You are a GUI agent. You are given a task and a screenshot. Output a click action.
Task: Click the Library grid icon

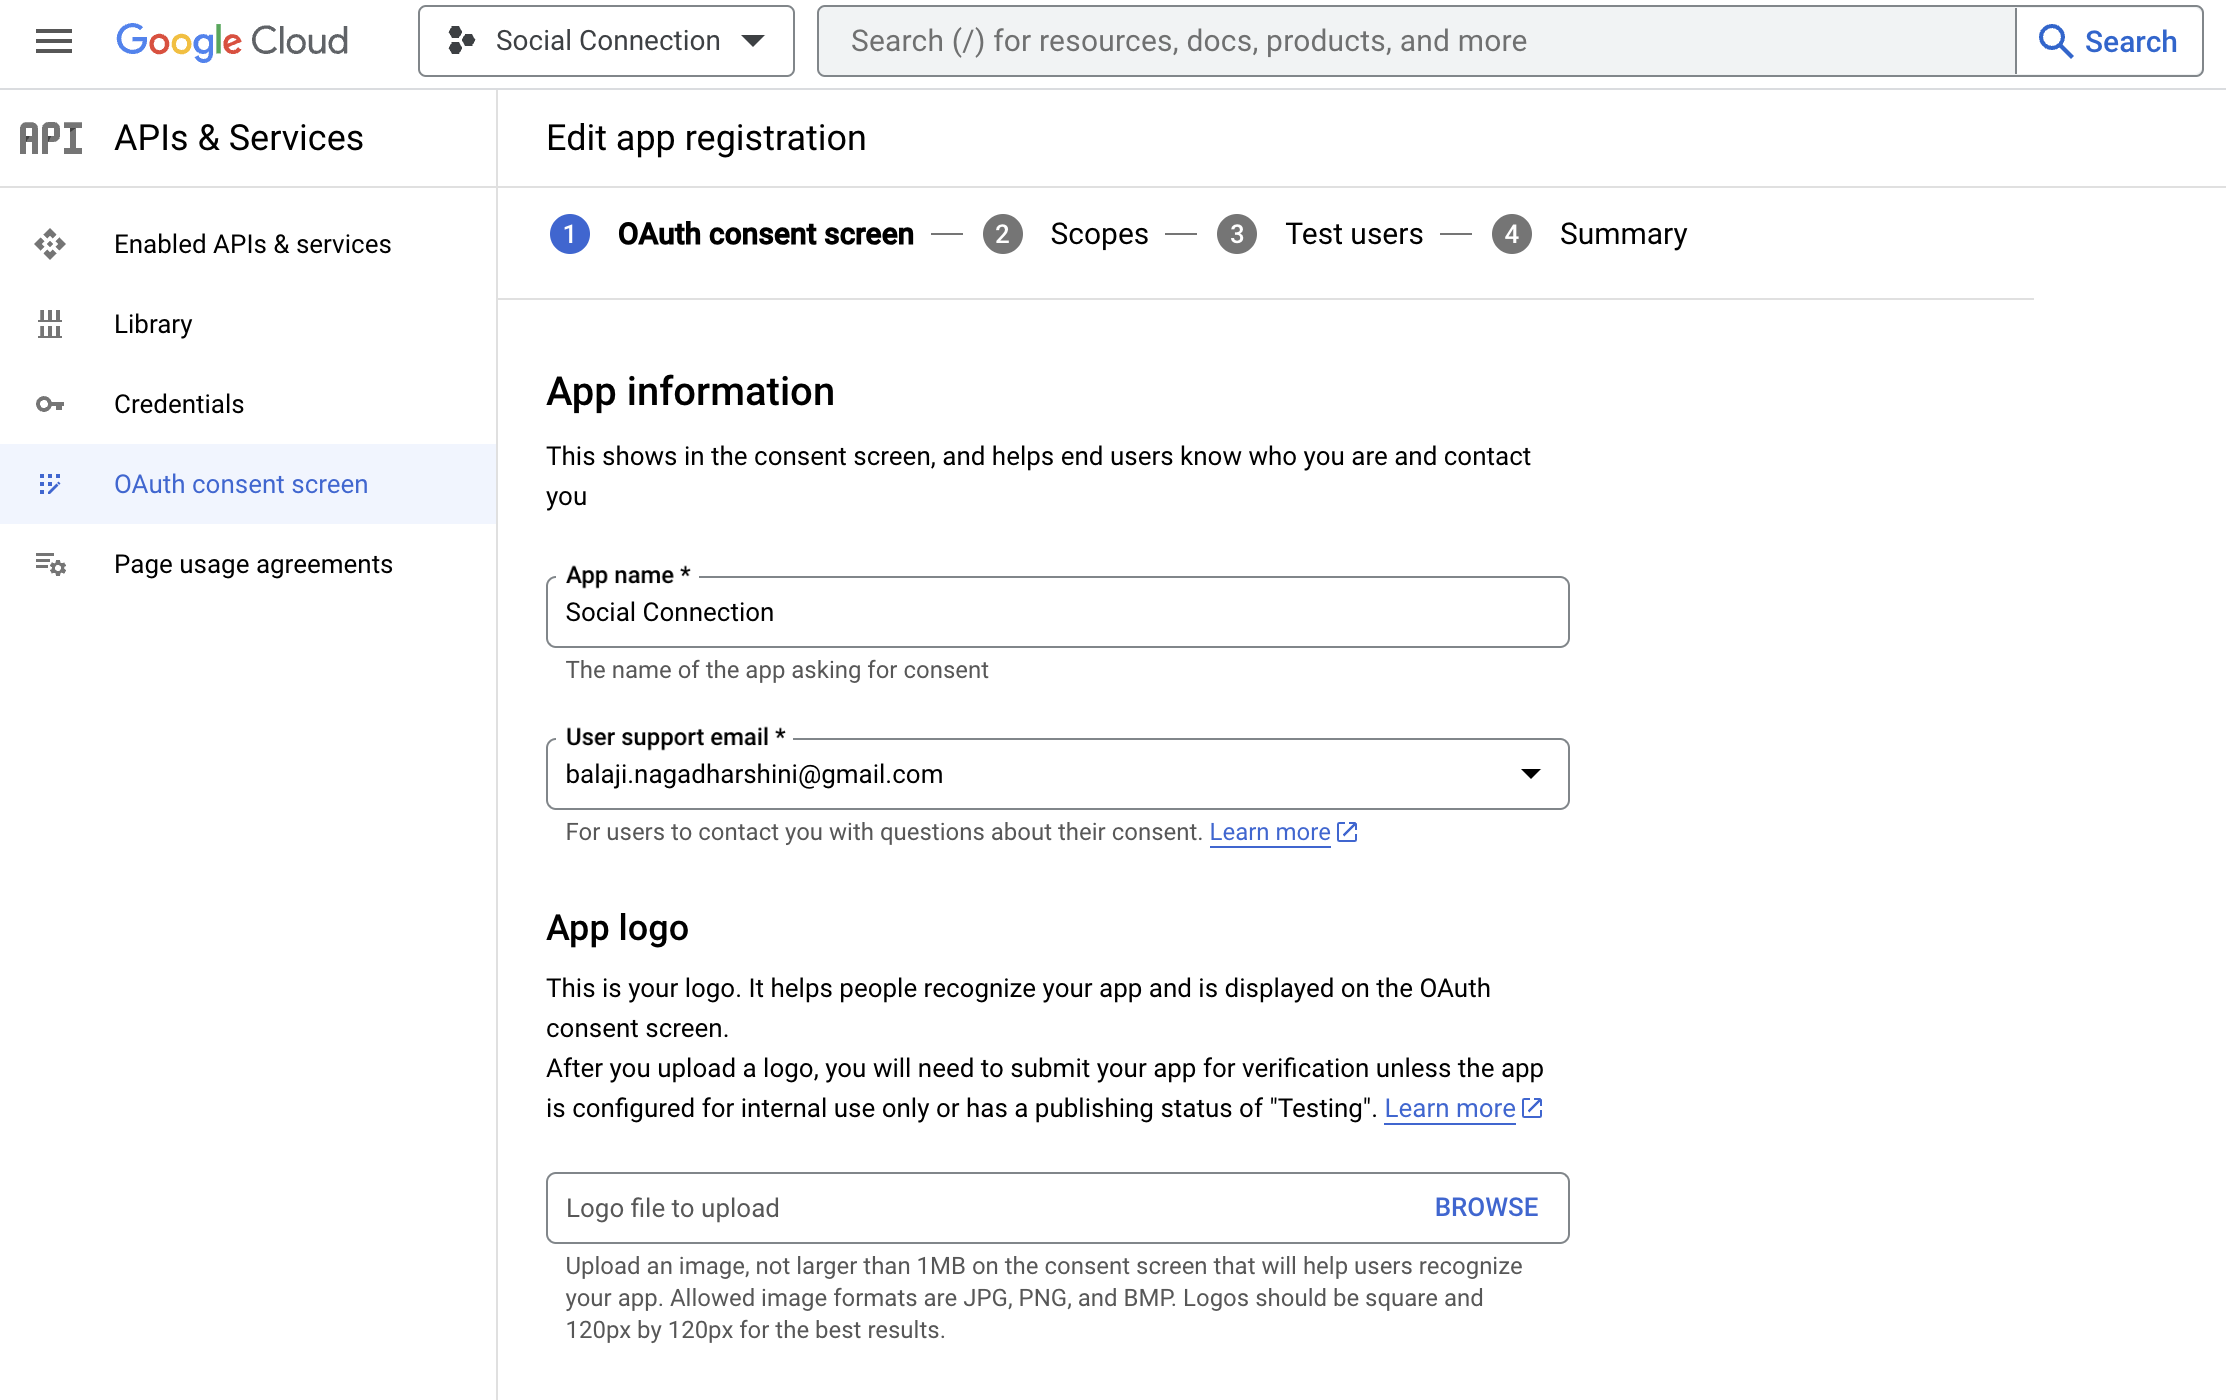50,324
